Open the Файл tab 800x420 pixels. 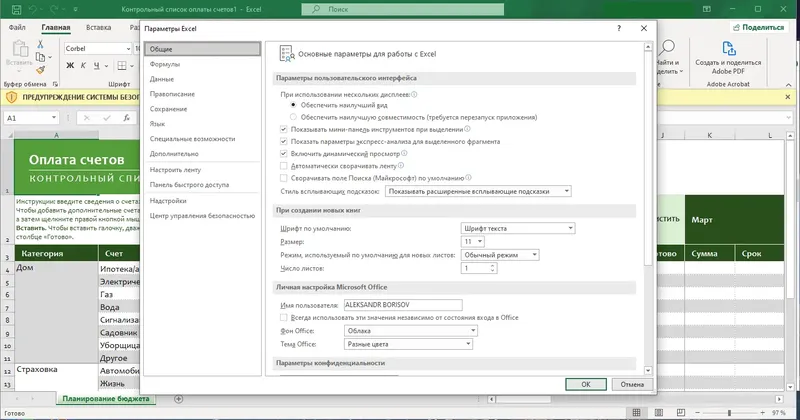17,28
